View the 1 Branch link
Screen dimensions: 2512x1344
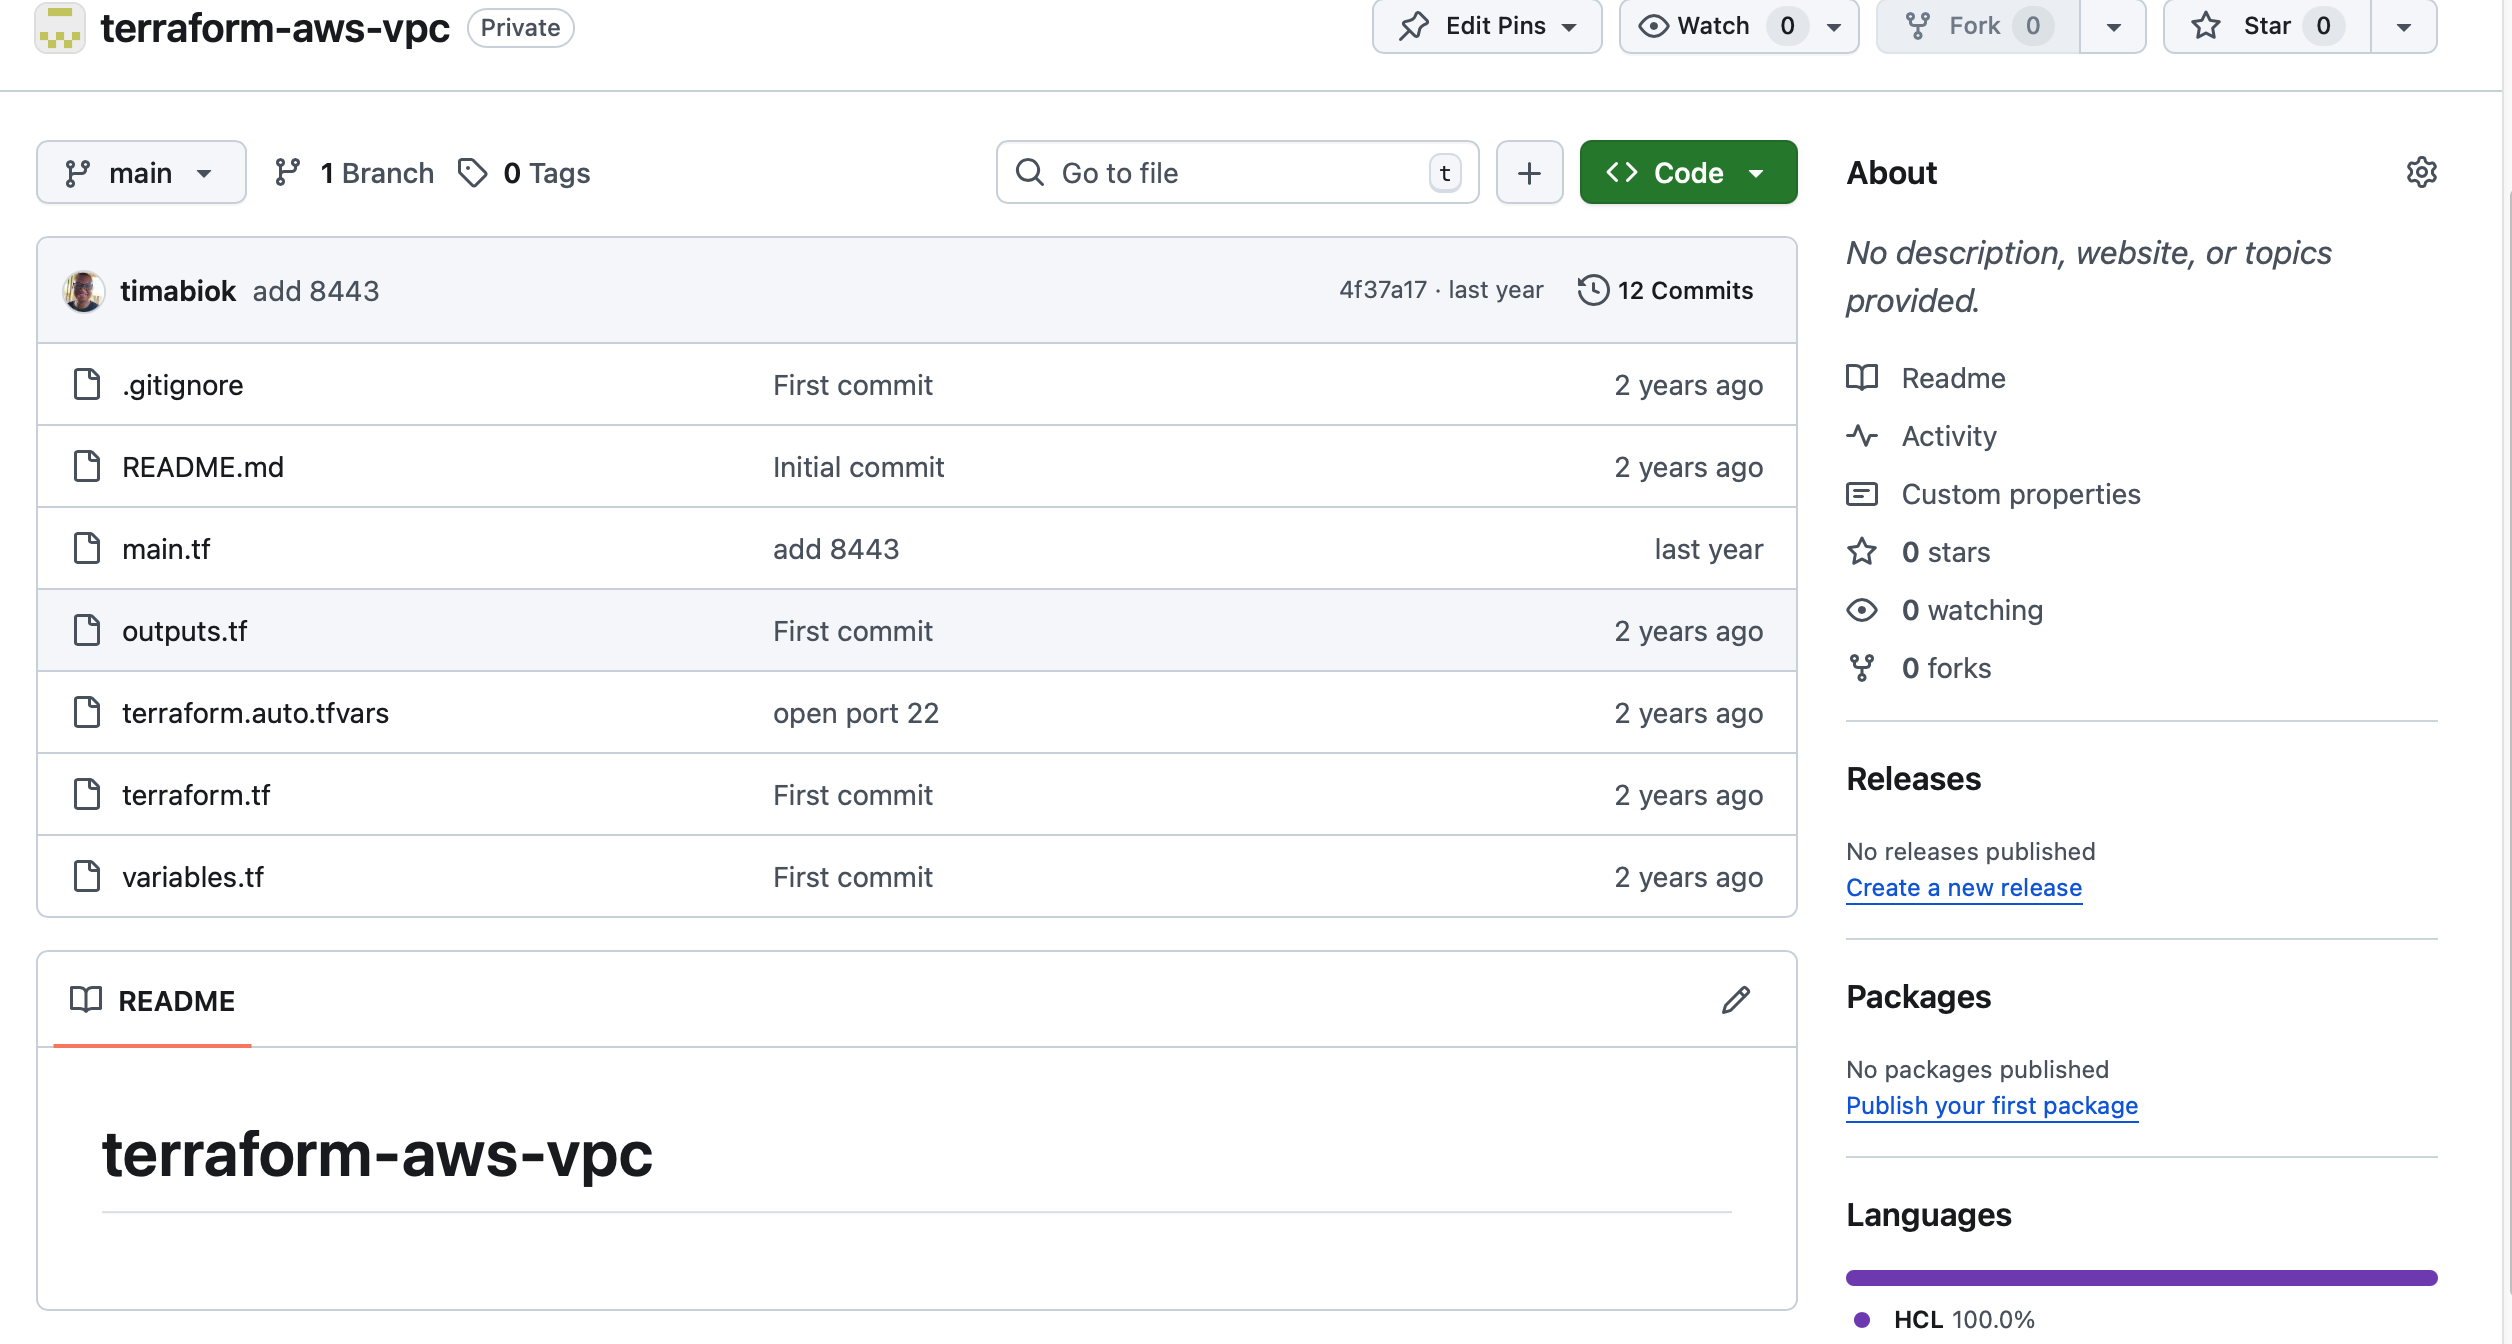[x=354, y=173]
